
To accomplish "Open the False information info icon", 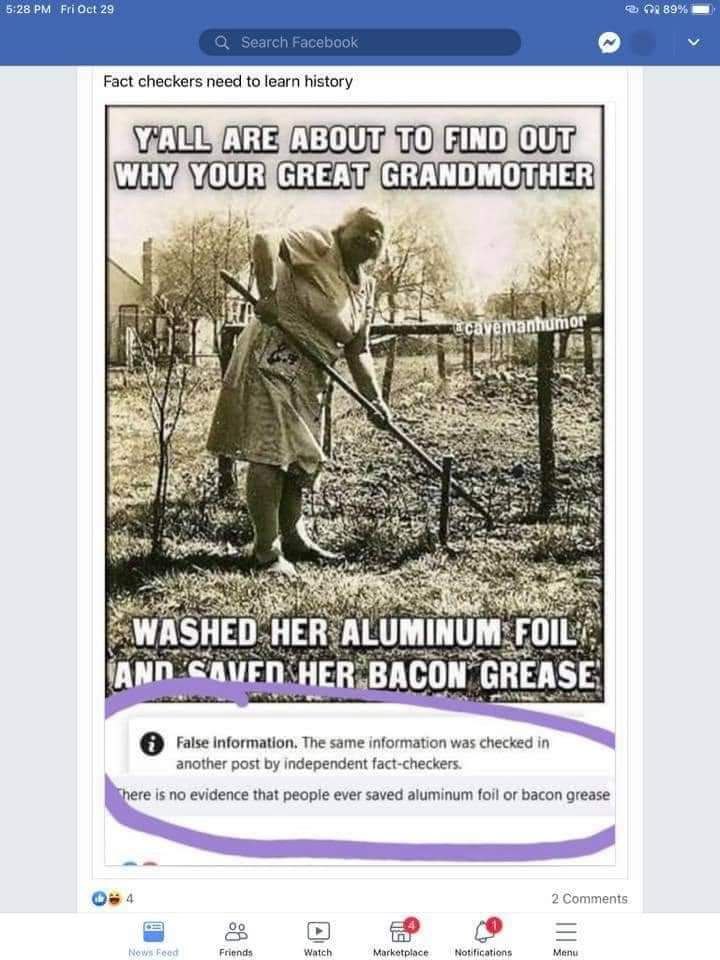I will [152, 743].
